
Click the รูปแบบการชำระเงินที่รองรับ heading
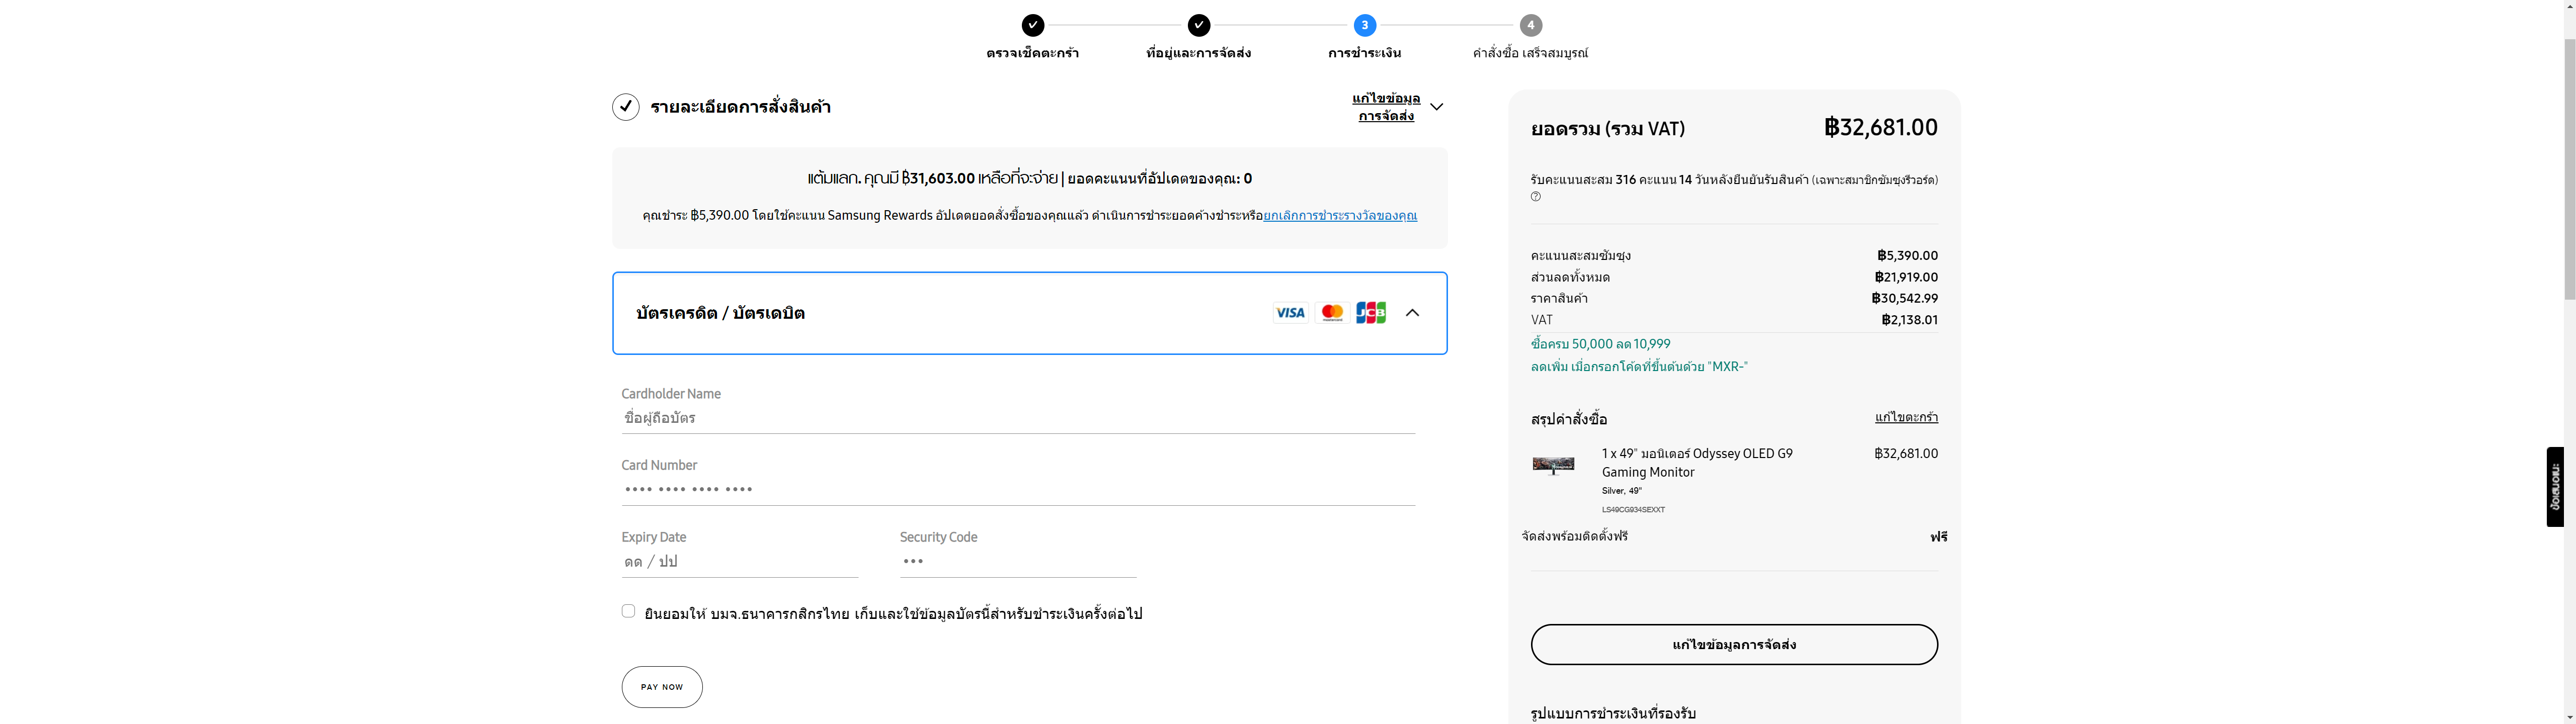1613,714
